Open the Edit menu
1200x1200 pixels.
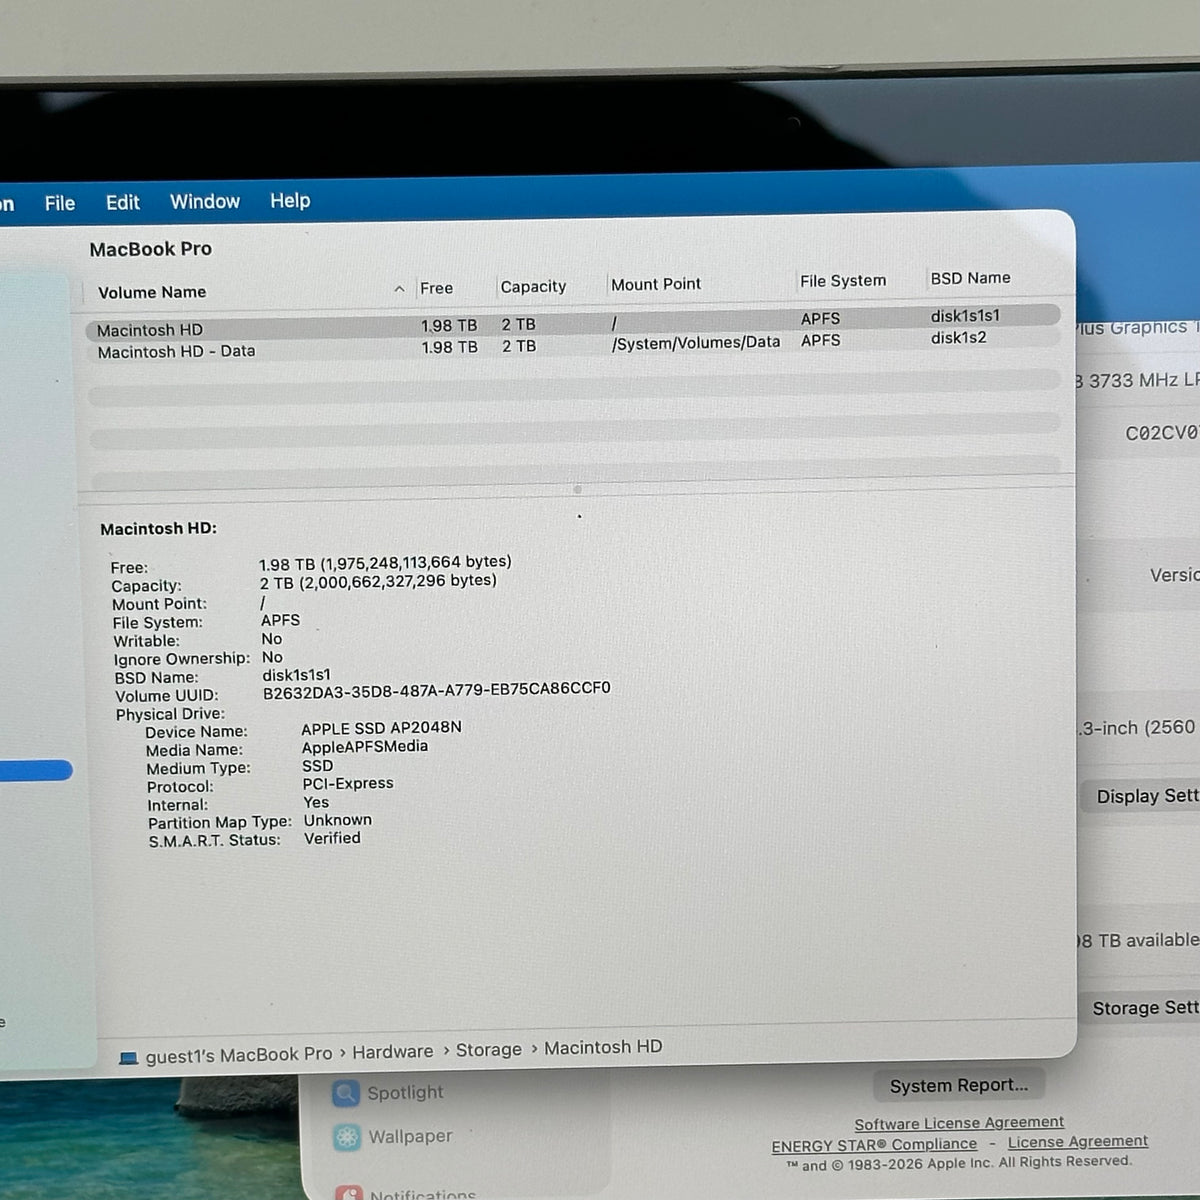[123, 202]
